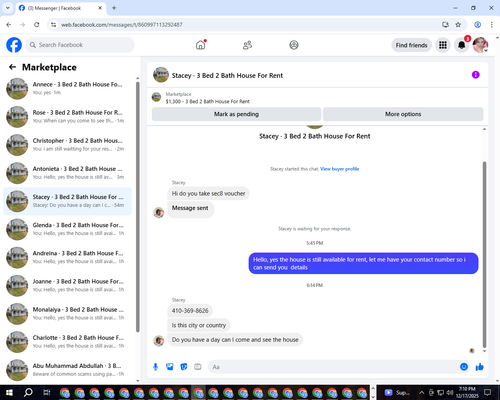
Task: Open conversation information purple icon
Action: pyautogui.click(x=475, y=75)
